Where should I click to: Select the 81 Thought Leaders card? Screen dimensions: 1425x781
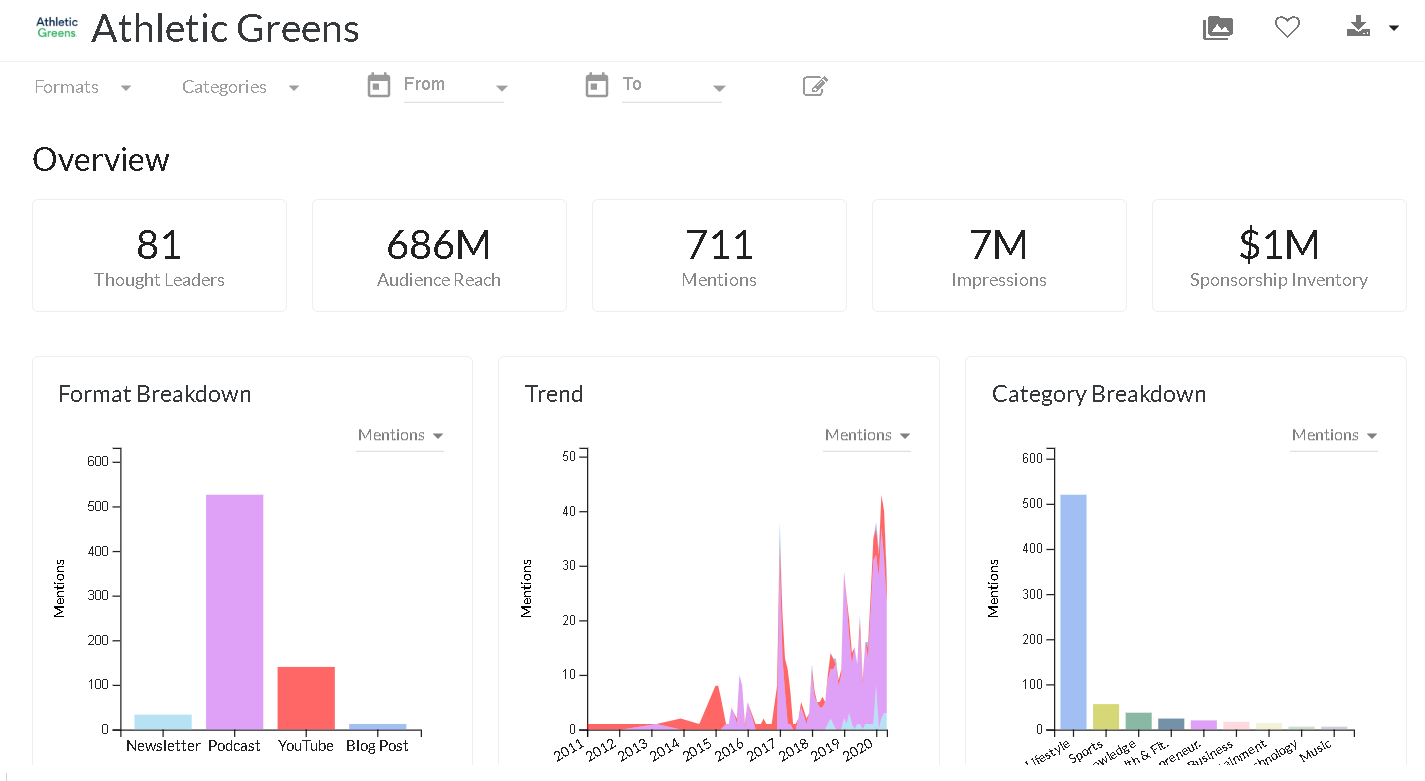[159, 255]
